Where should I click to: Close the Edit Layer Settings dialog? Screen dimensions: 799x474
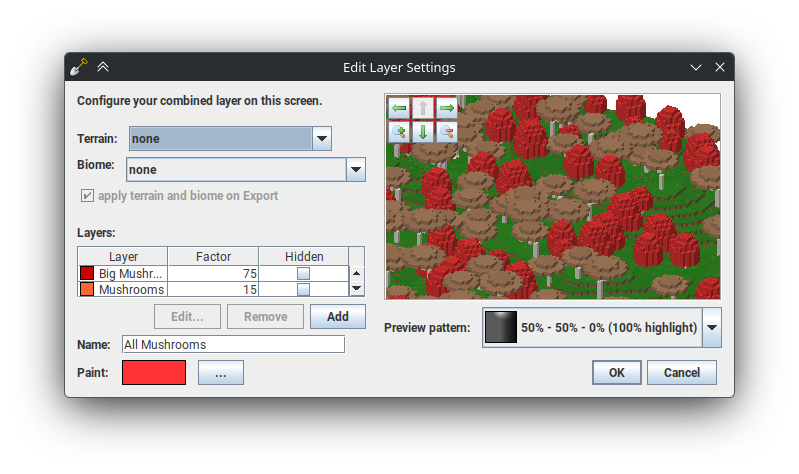(720, 67)
